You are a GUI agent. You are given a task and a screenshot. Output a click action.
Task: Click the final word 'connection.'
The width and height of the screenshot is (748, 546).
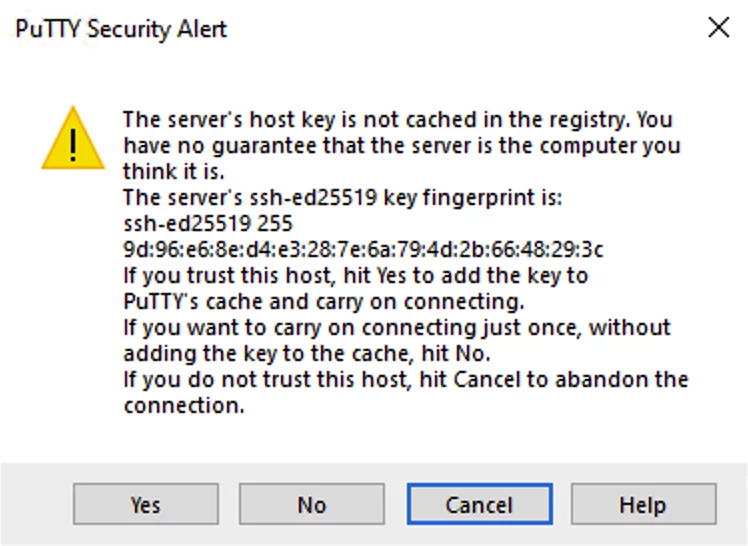click(184, 406)
